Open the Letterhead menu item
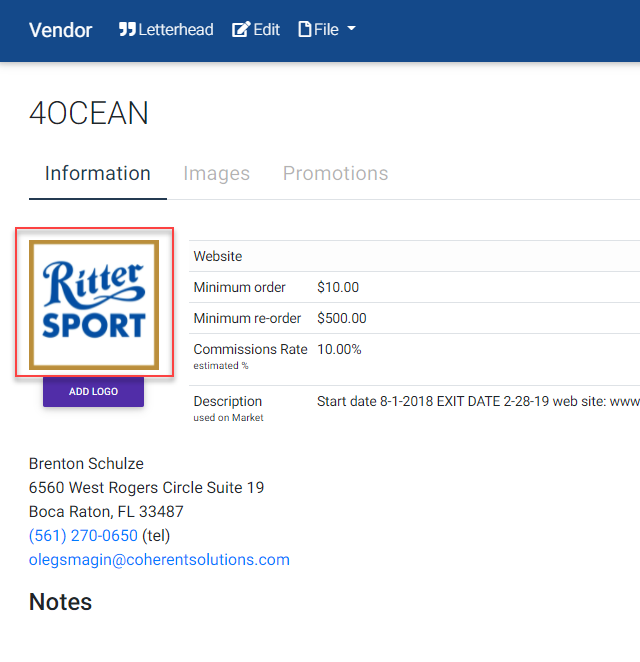Screen dimensions: 640x662 166,30
